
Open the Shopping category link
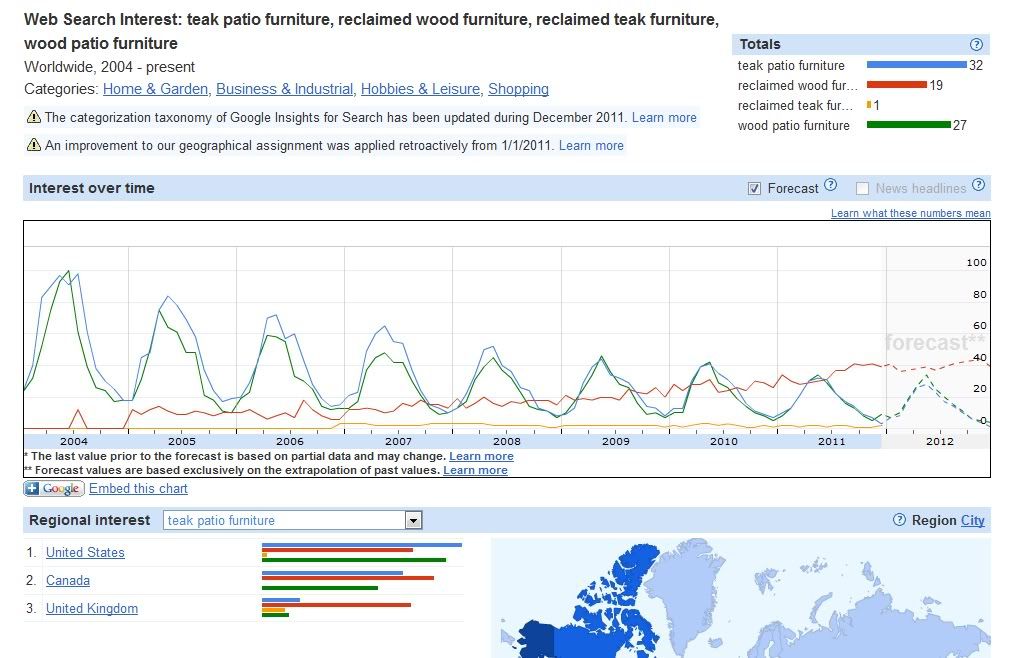tap(518, 89)
